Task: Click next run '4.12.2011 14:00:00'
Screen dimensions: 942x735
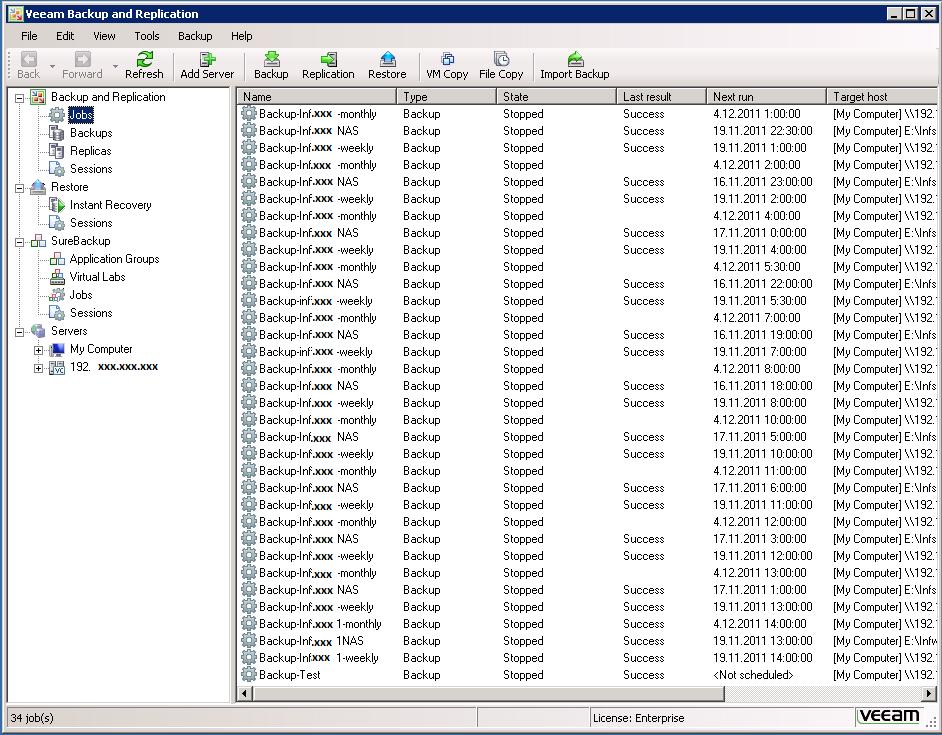Action: pyautogui.click(x=759, y=624)
